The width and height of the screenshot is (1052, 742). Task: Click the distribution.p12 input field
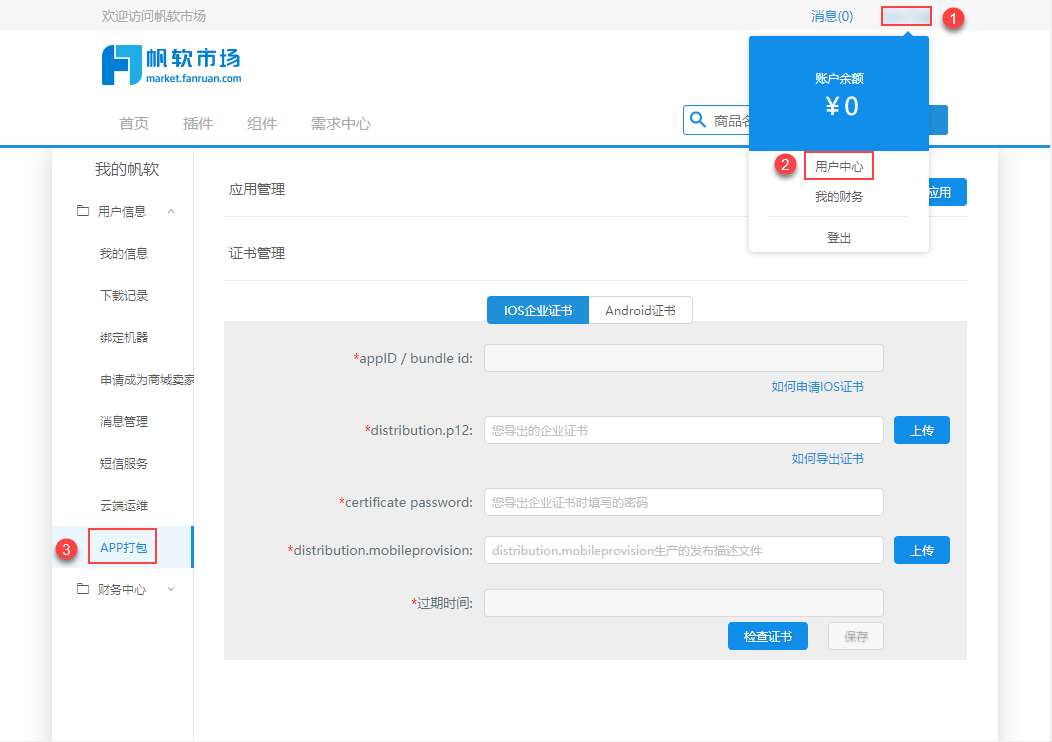(684, 430)
